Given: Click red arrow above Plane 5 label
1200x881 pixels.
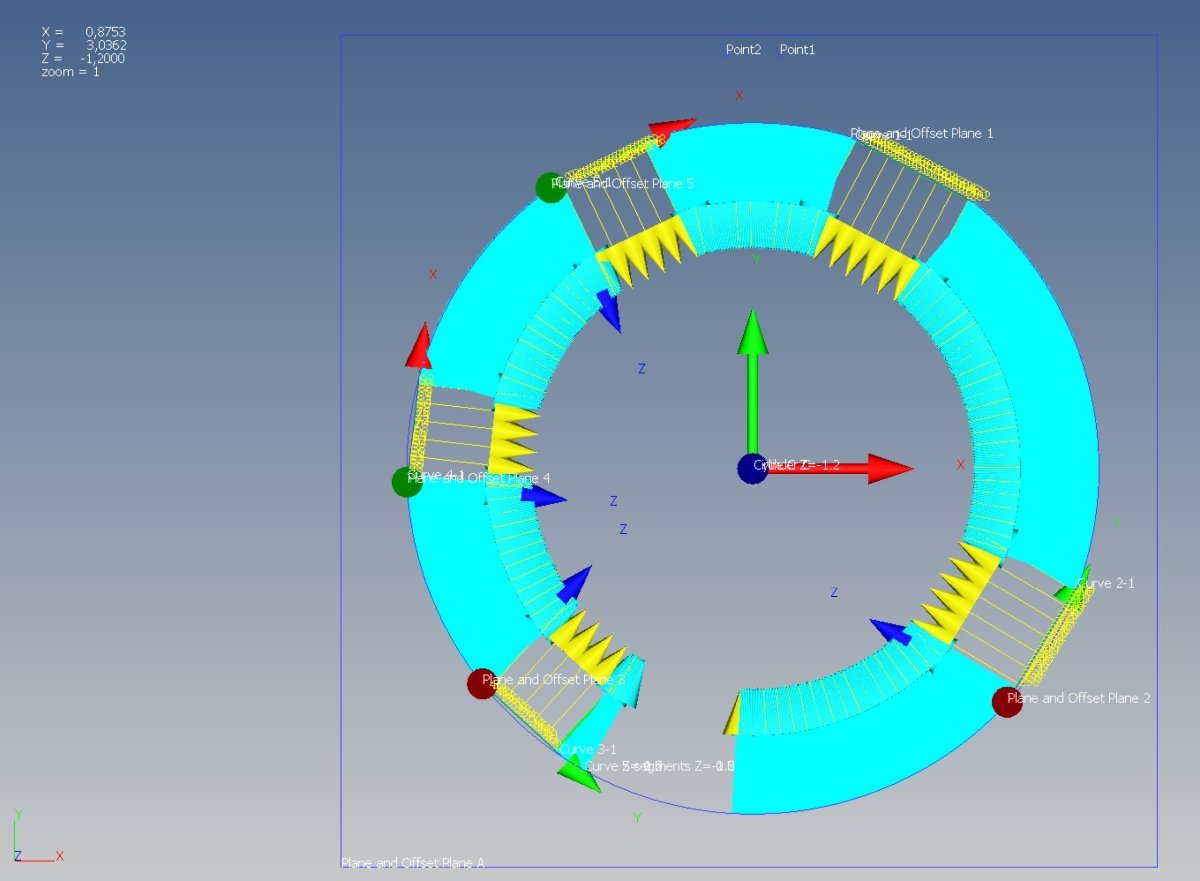Looking at the screenshot, I should [672, 128].
